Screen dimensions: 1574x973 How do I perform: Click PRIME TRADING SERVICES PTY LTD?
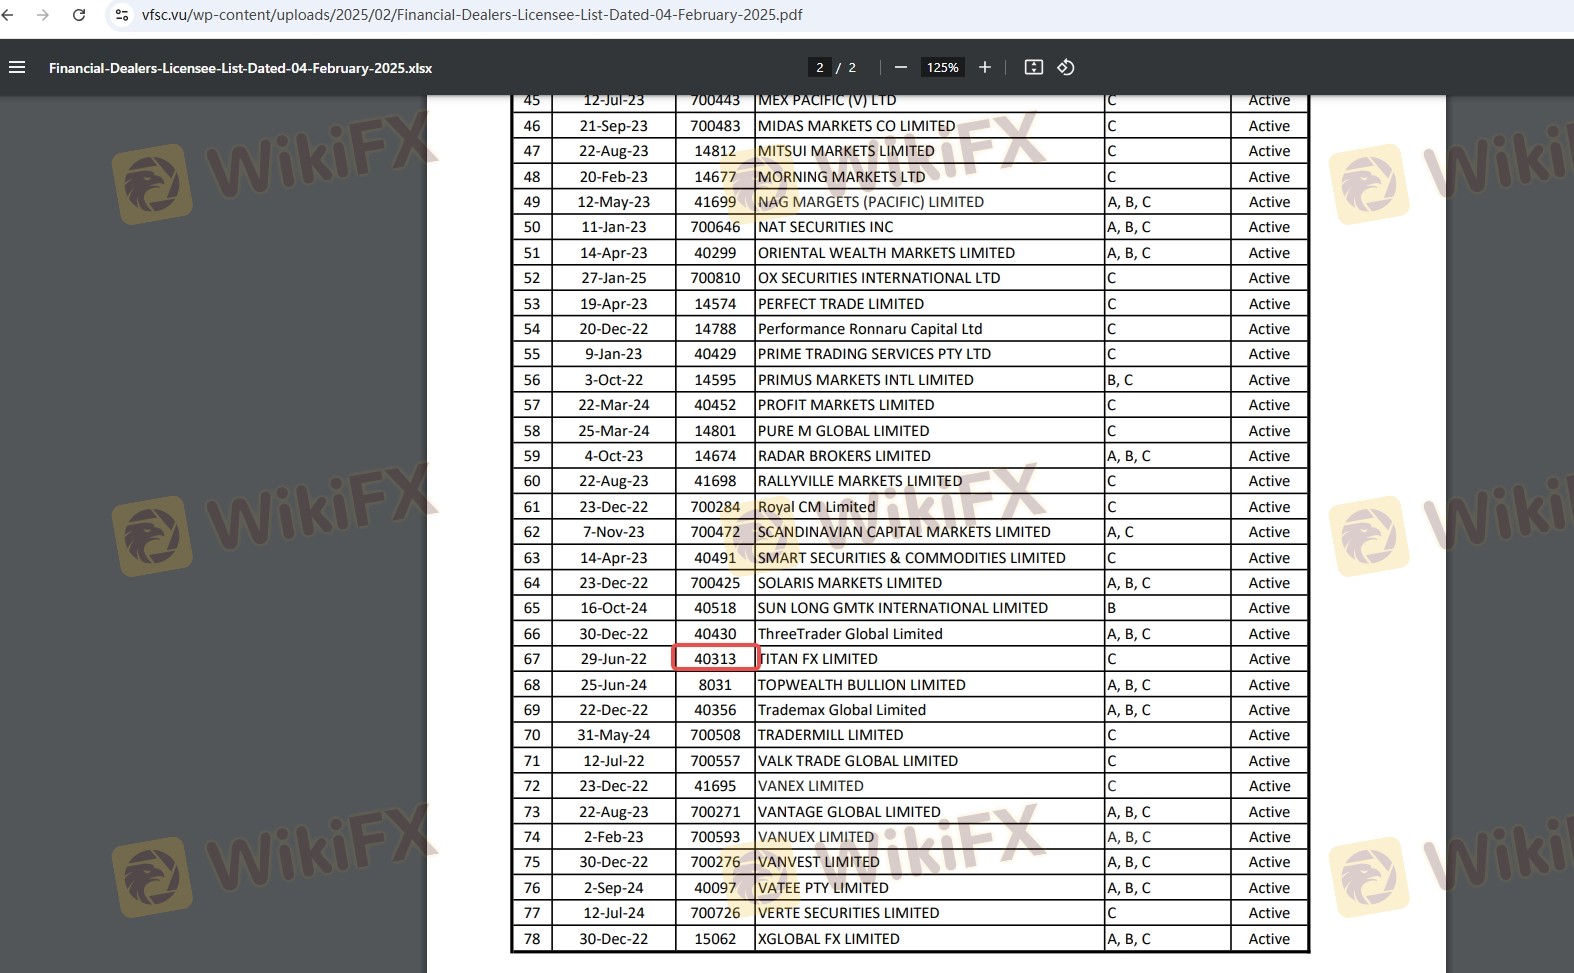point(875,354)
